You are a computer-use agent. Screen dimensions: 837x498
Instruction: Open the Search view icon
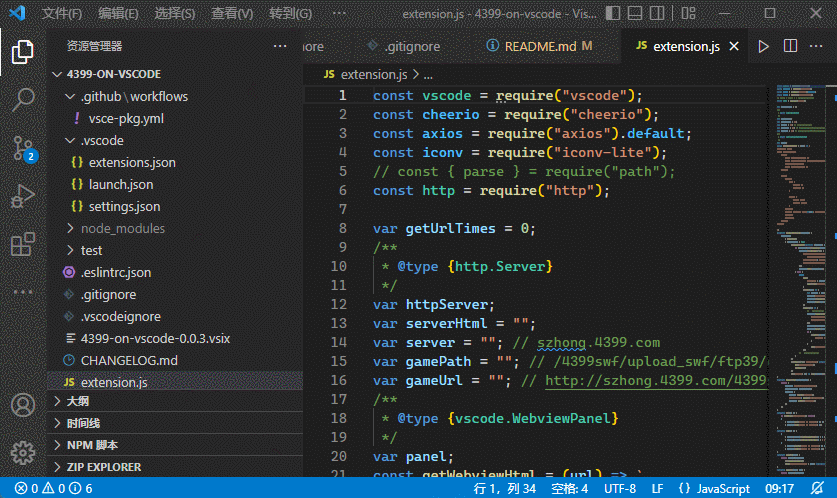[x=22, y=99]
